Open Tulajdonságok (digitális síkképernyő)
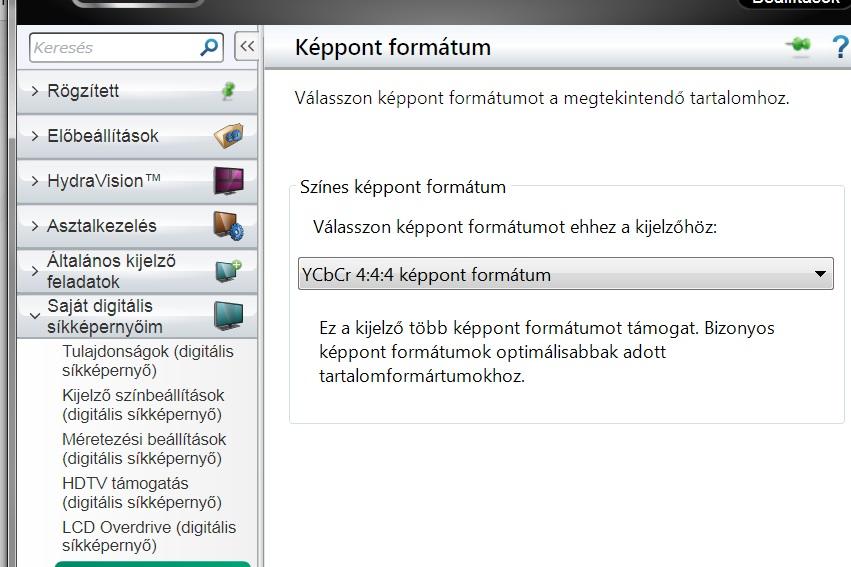The height and width of the screenshot is (567, 851). 148,361
